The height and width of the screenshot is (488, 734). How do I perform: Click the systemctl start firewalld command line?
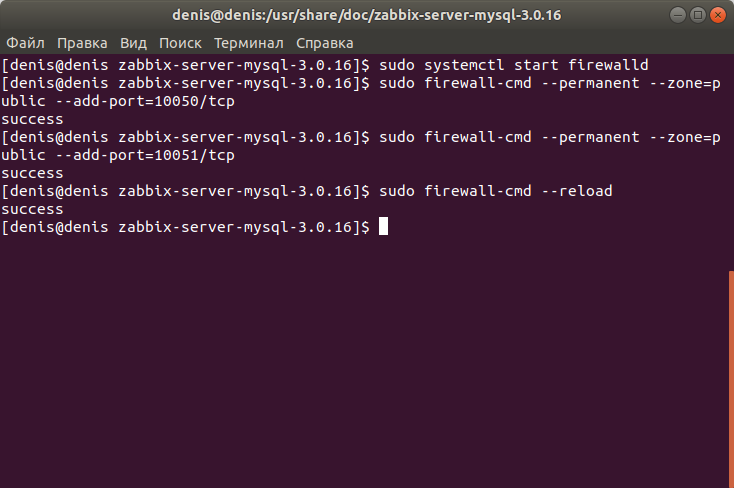[x=514, y=65]
